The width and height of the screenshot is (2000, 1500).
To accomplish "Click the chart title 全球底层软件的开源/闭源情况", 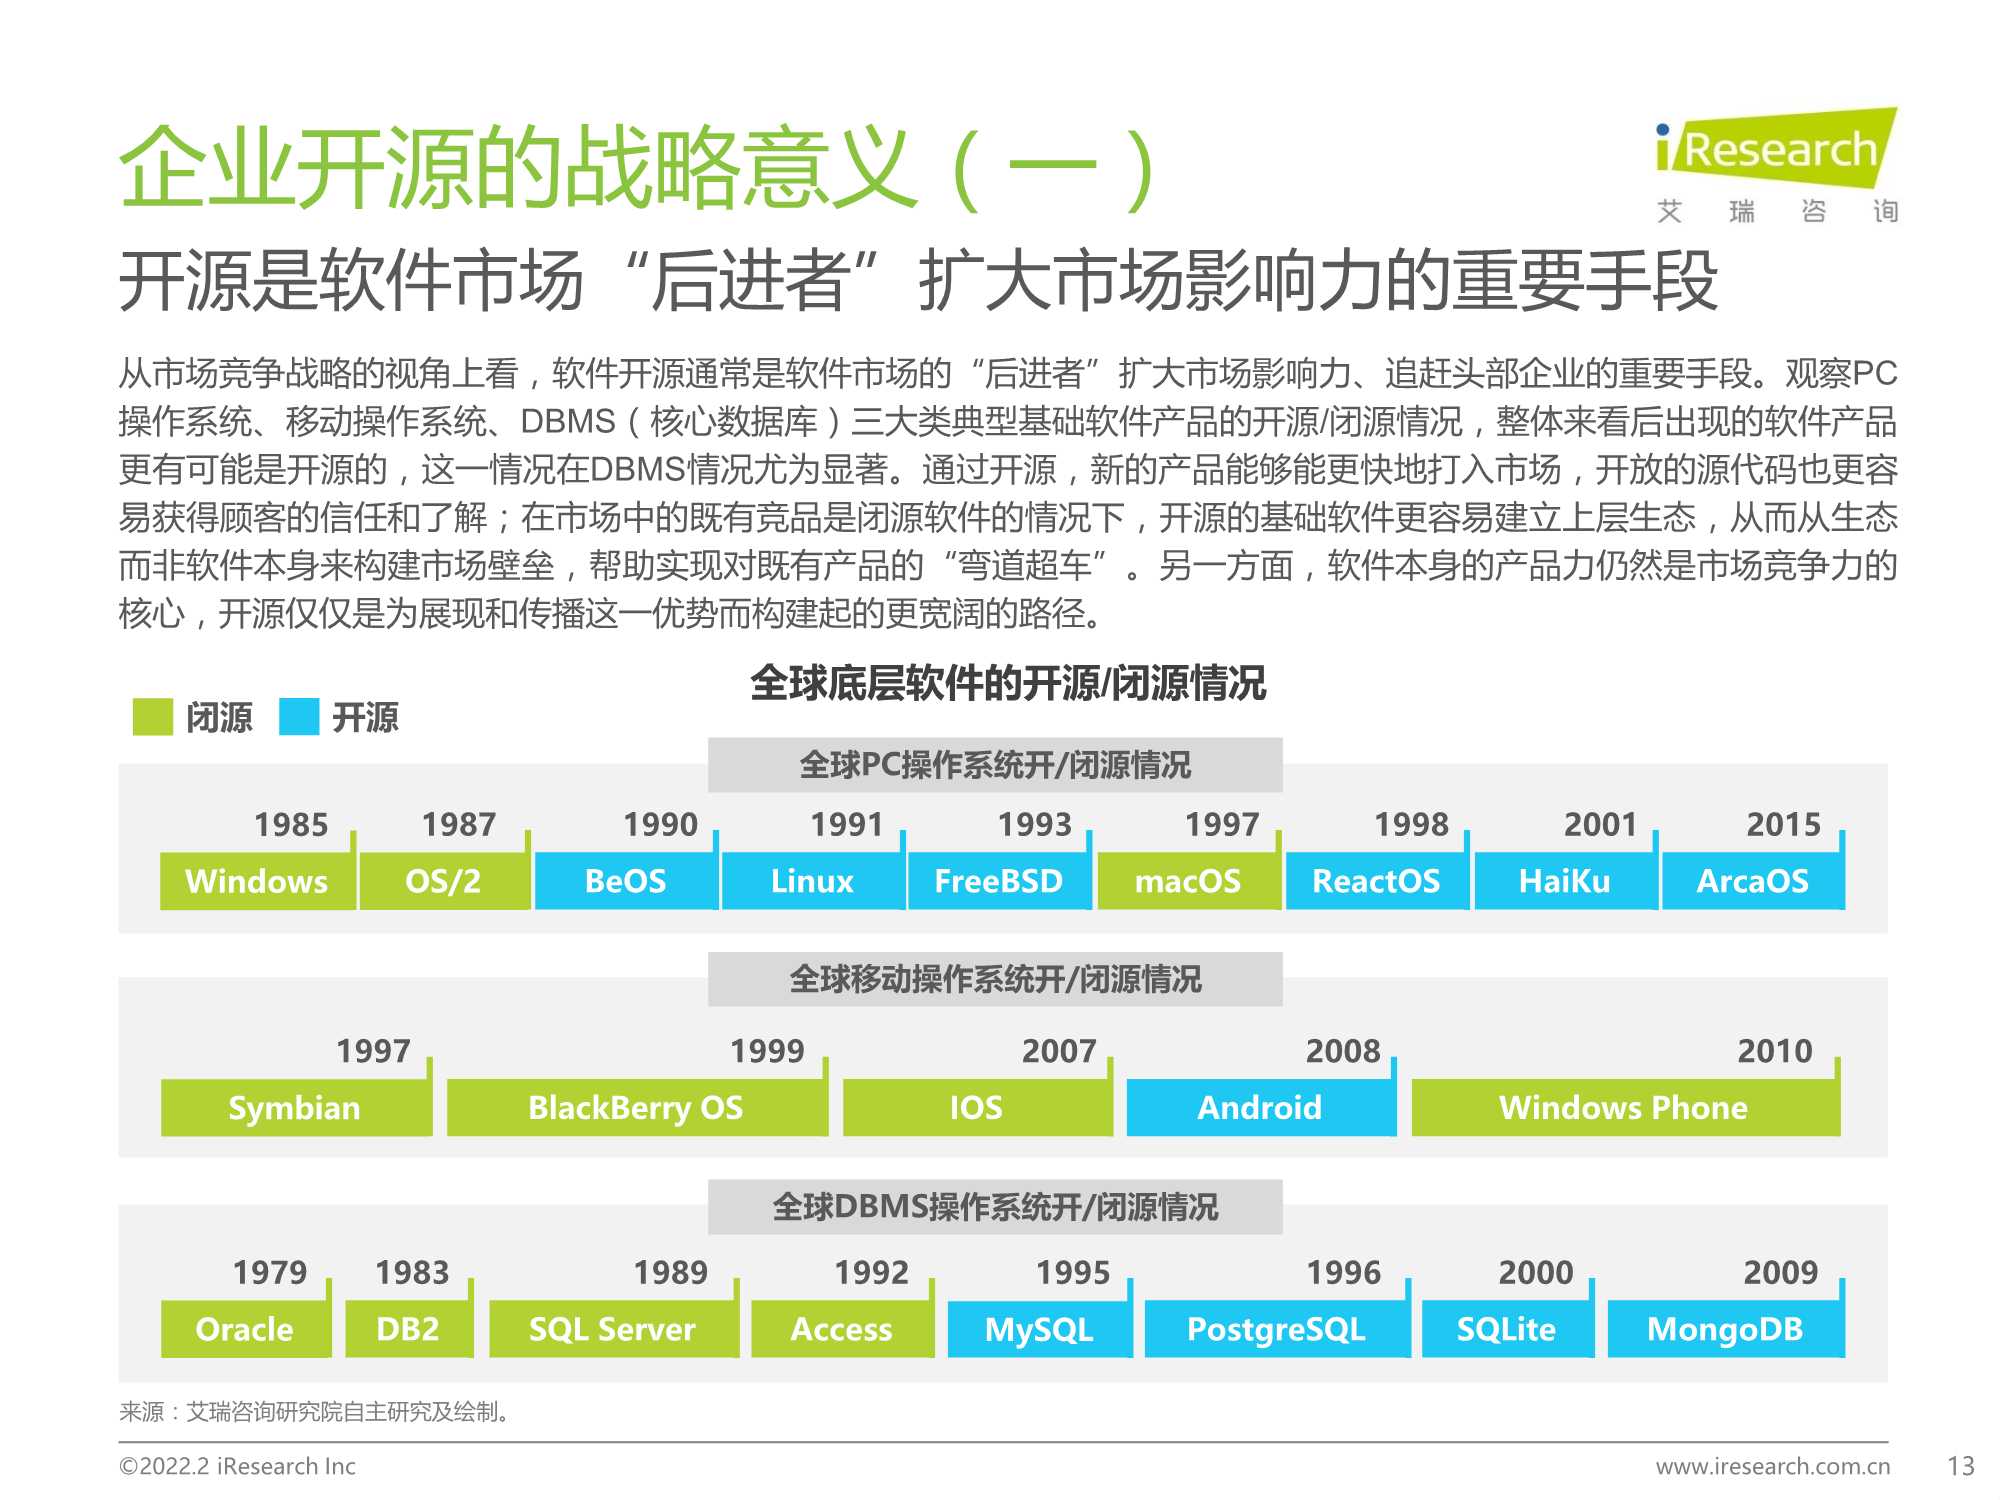I will [x=1008, y=684].
